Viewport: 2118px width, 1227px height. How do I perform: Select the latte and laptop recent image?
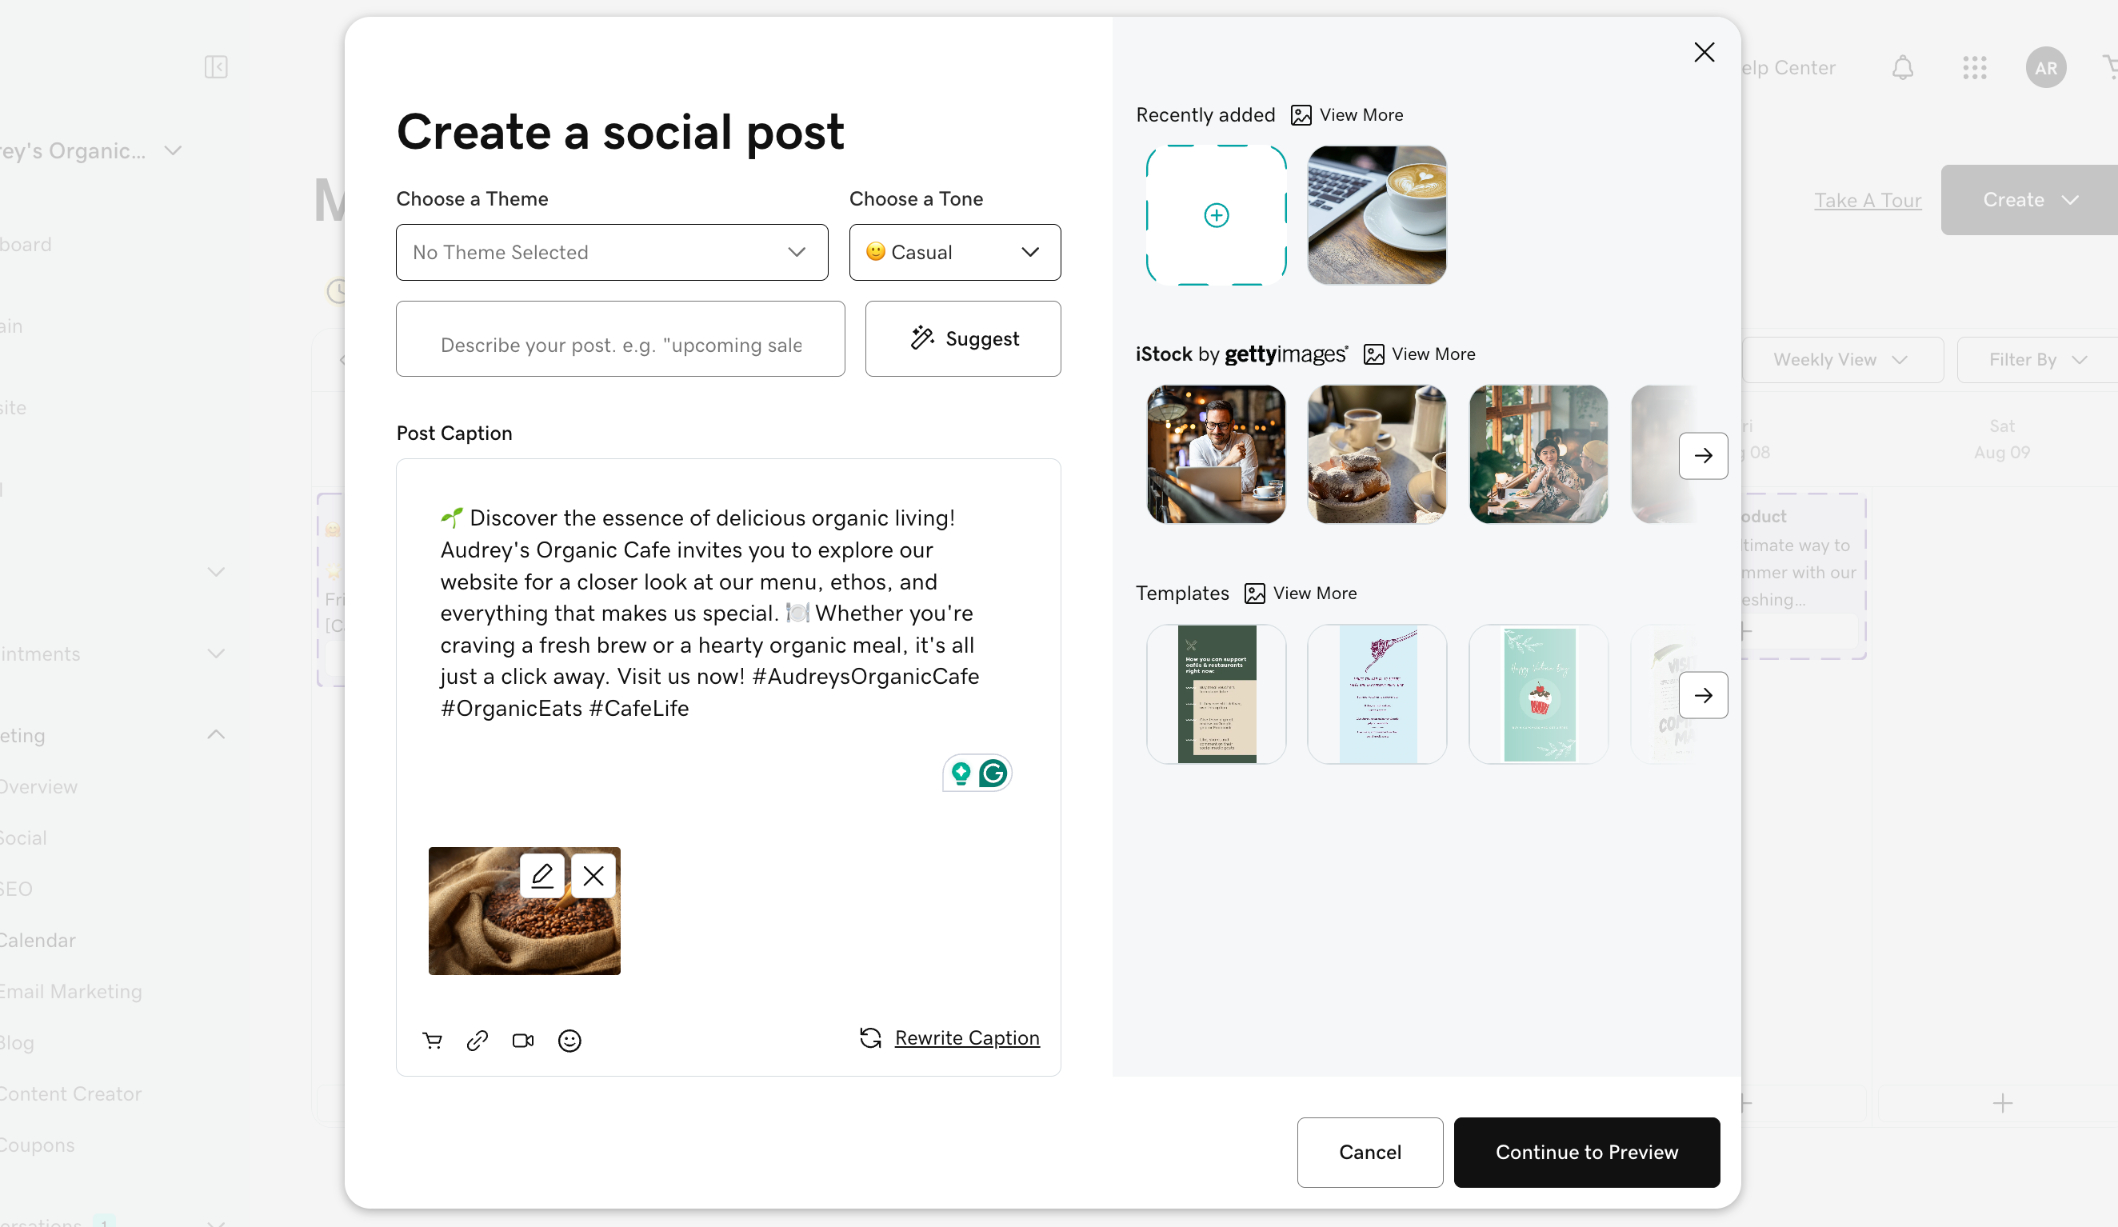pyautogui.click(x=1377, y=215)
